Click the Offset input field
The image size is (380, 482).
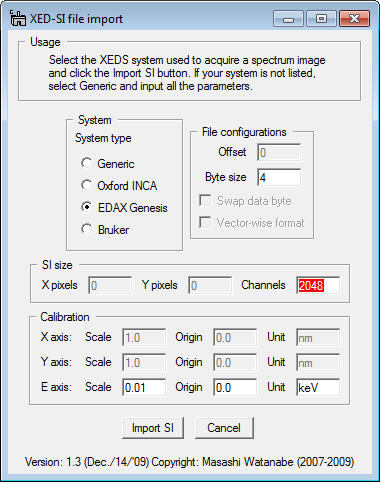[x=279, y=152]
